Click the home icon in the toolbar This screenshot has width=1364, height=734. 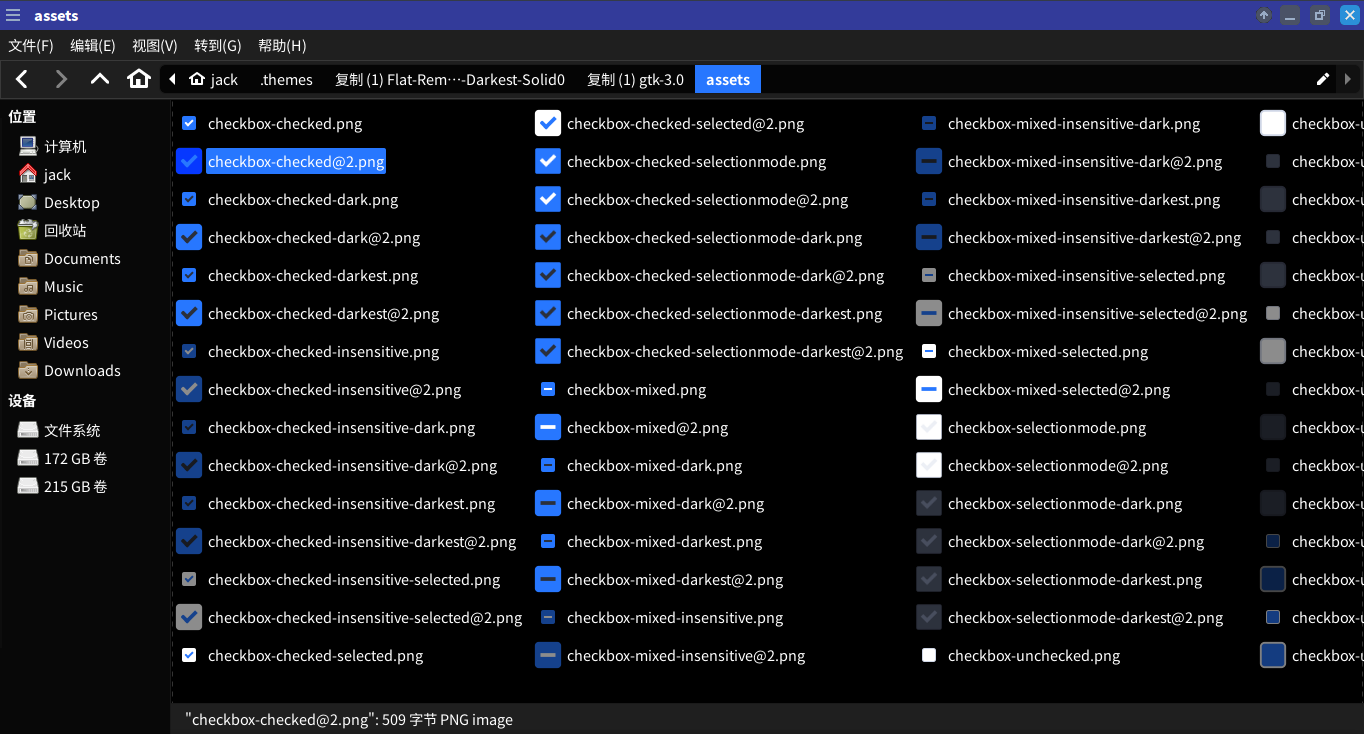[139, 78]
